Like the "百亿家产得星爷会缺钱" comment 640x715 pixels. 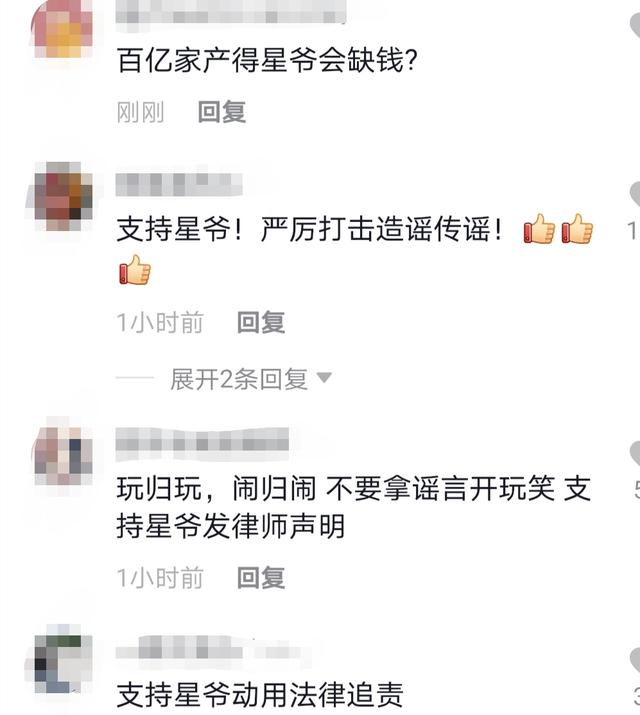(635, 25)
